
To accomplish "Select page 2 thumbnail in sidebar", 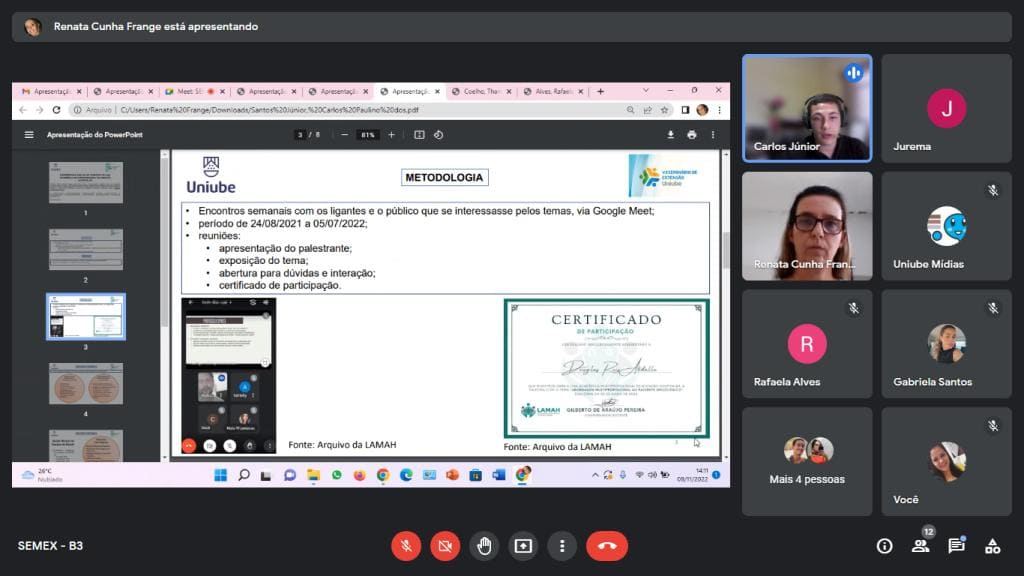I will click(x=86, y=249).
